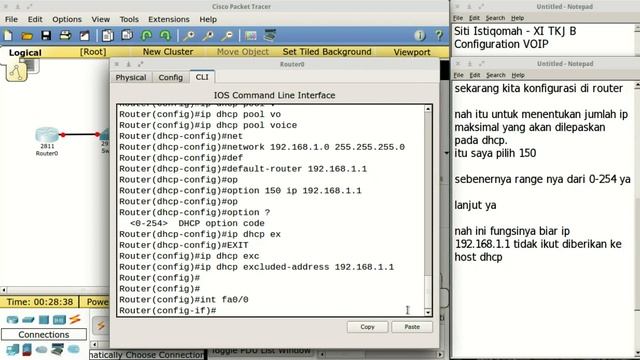
Task: Click the New Cluster button
Action: point(168,52)
